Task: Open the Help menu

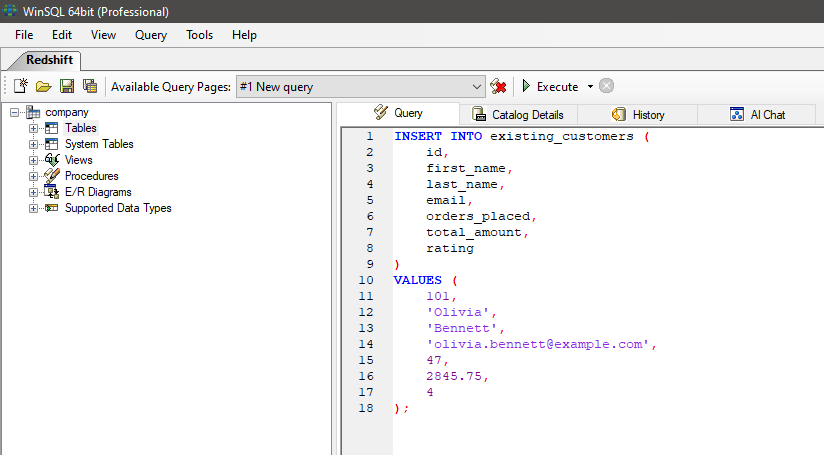Action: coord(244,35)
